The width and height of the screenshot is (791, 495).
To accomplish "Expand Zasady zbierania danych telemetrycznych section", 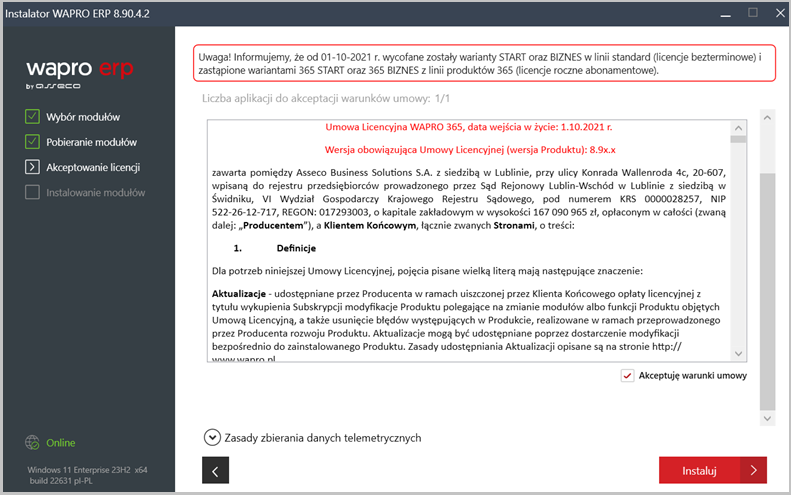I will click(212, 437).
